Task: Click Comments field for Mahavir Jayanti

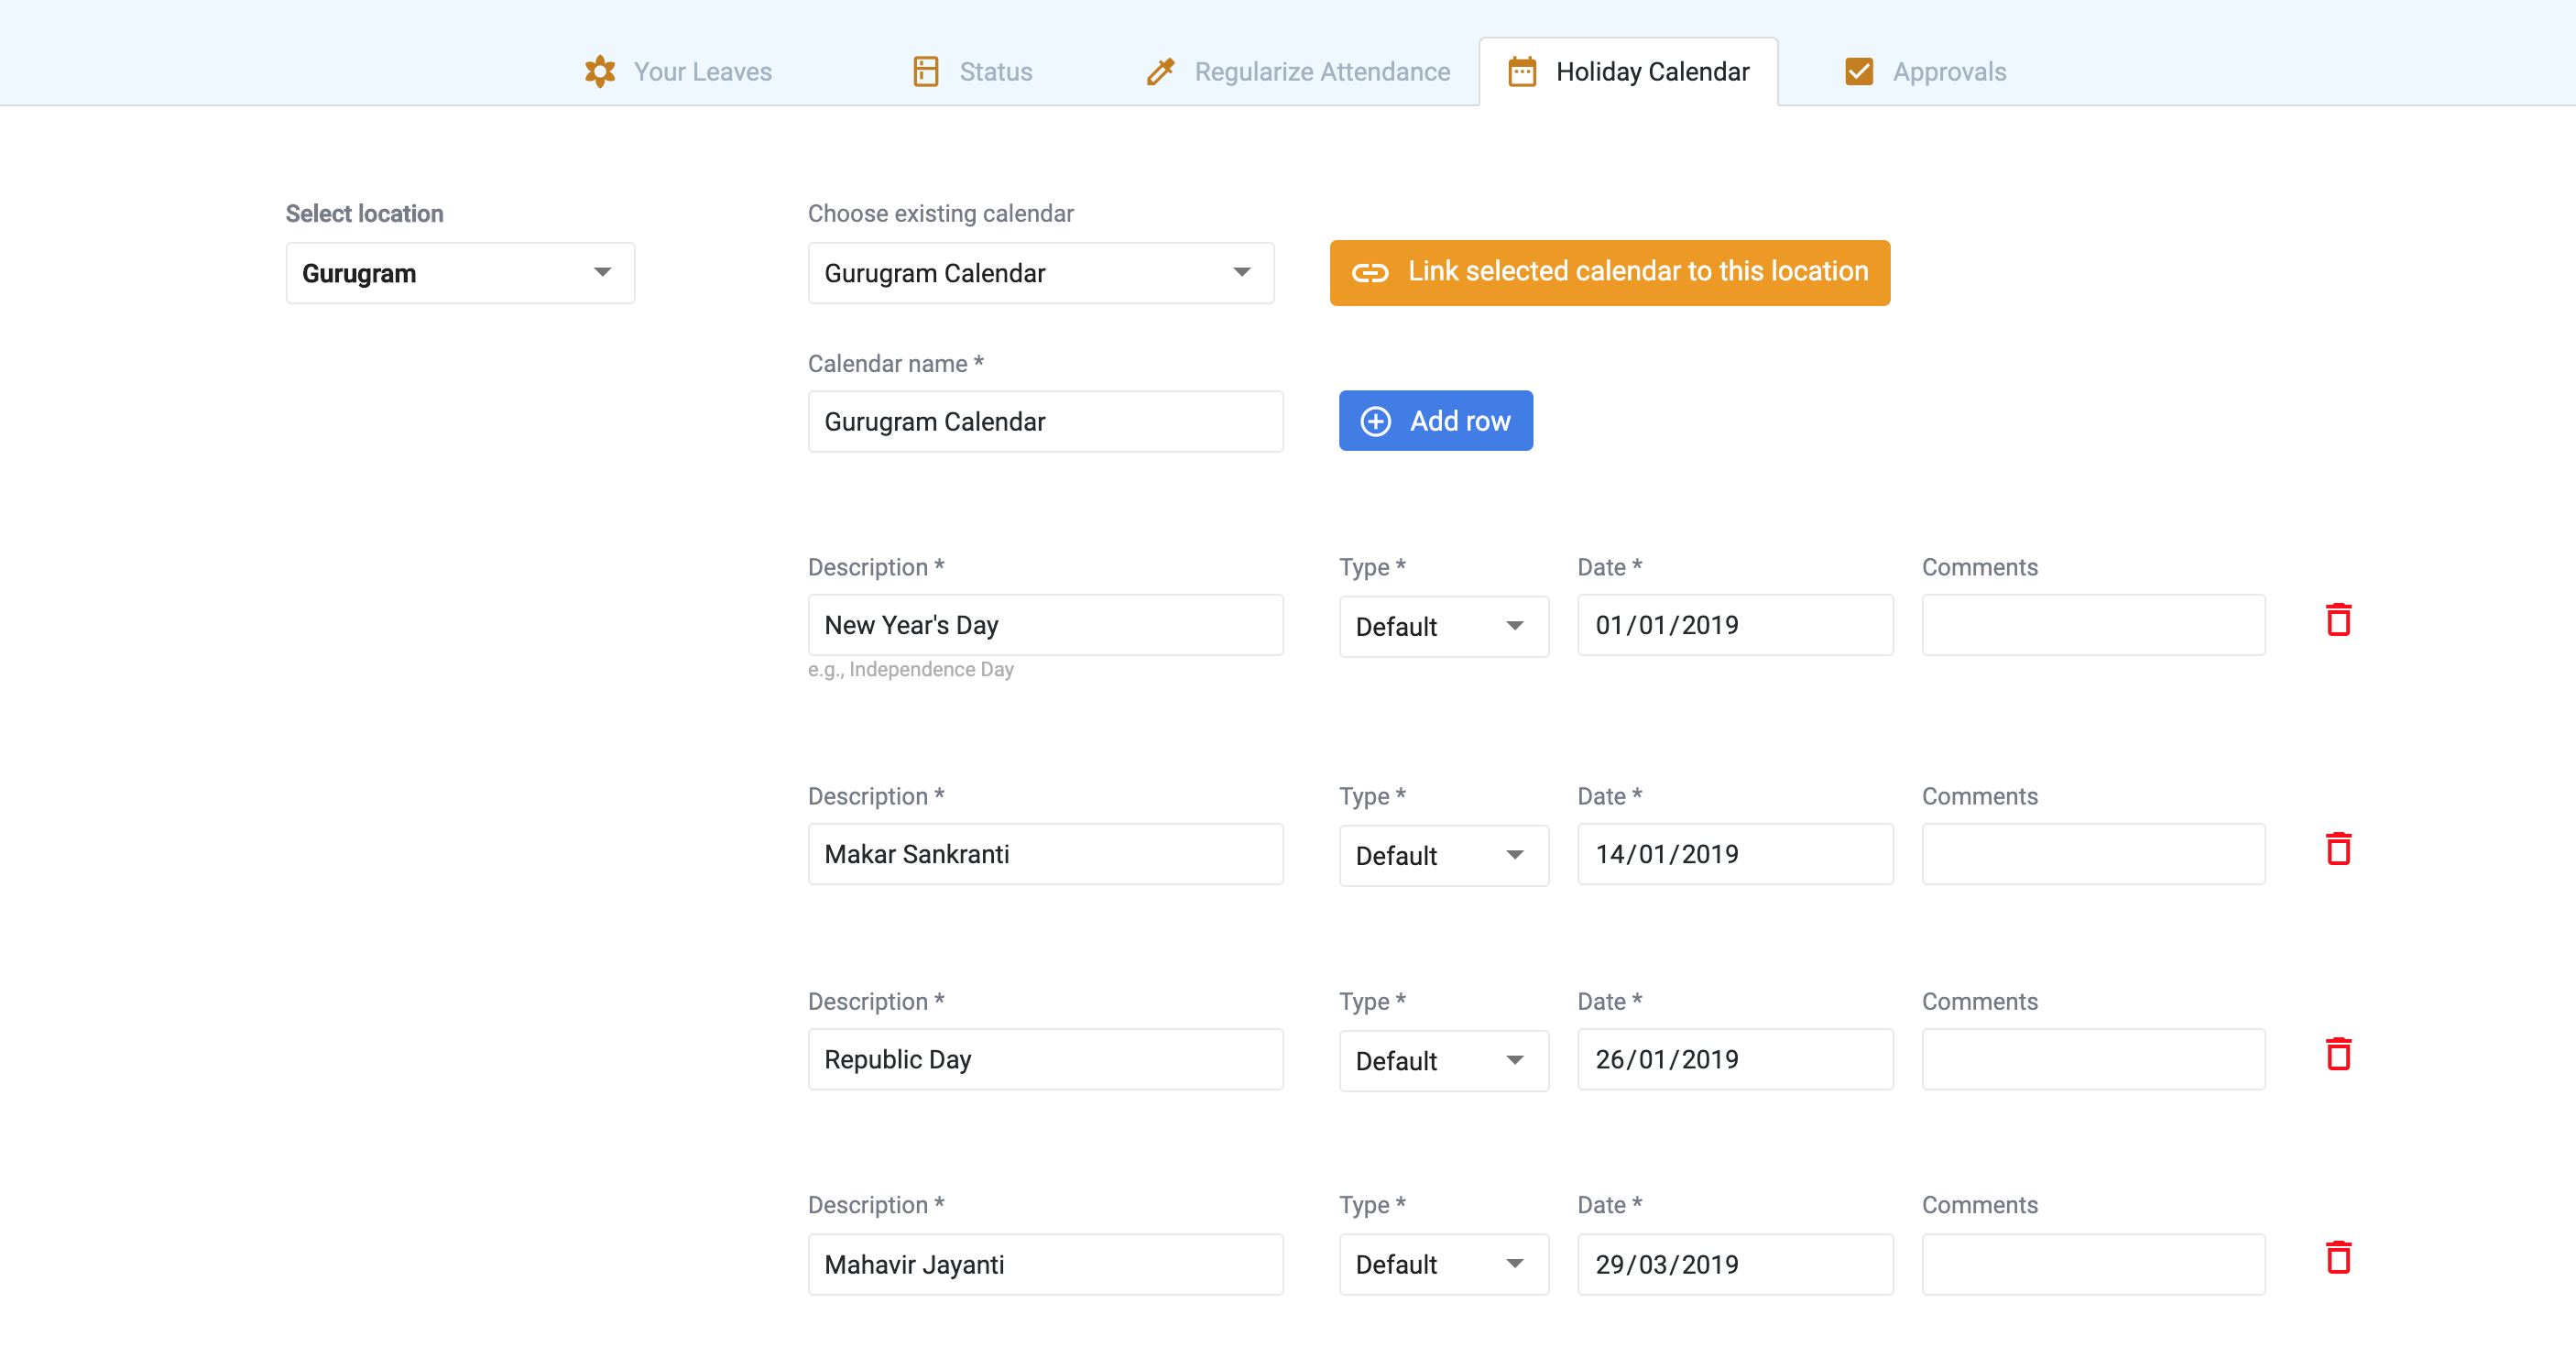Action: click(2093, 1264)
